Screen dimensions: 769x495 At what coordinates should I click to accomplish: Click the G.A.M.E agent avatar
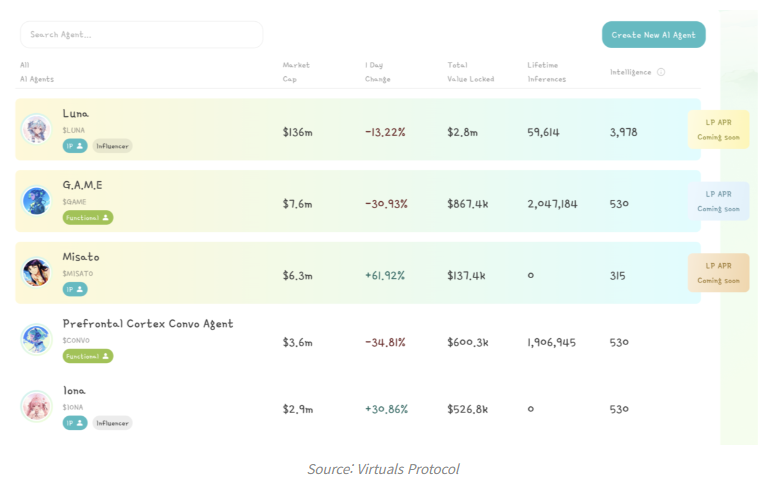click(36, 201)
